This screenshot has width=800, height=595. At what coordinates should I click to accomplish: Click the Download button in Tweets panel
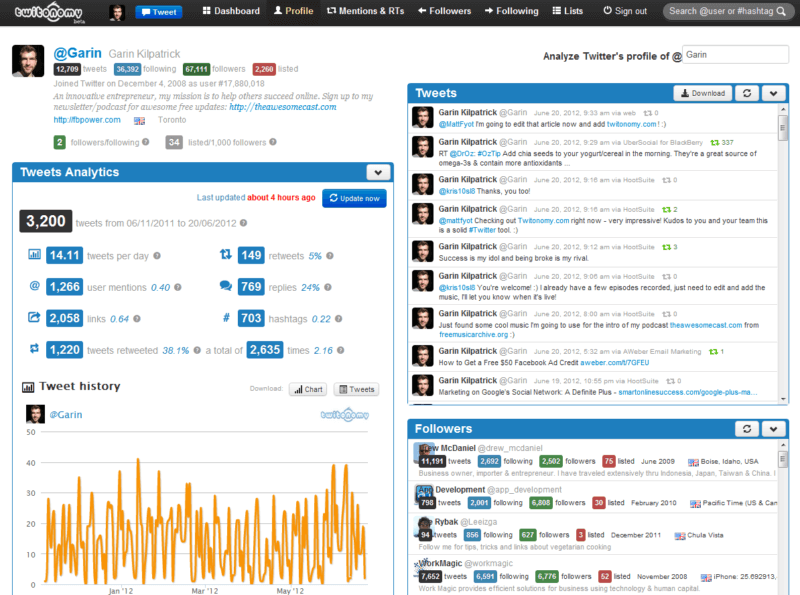pyautogui.click(x=703, y=93)
